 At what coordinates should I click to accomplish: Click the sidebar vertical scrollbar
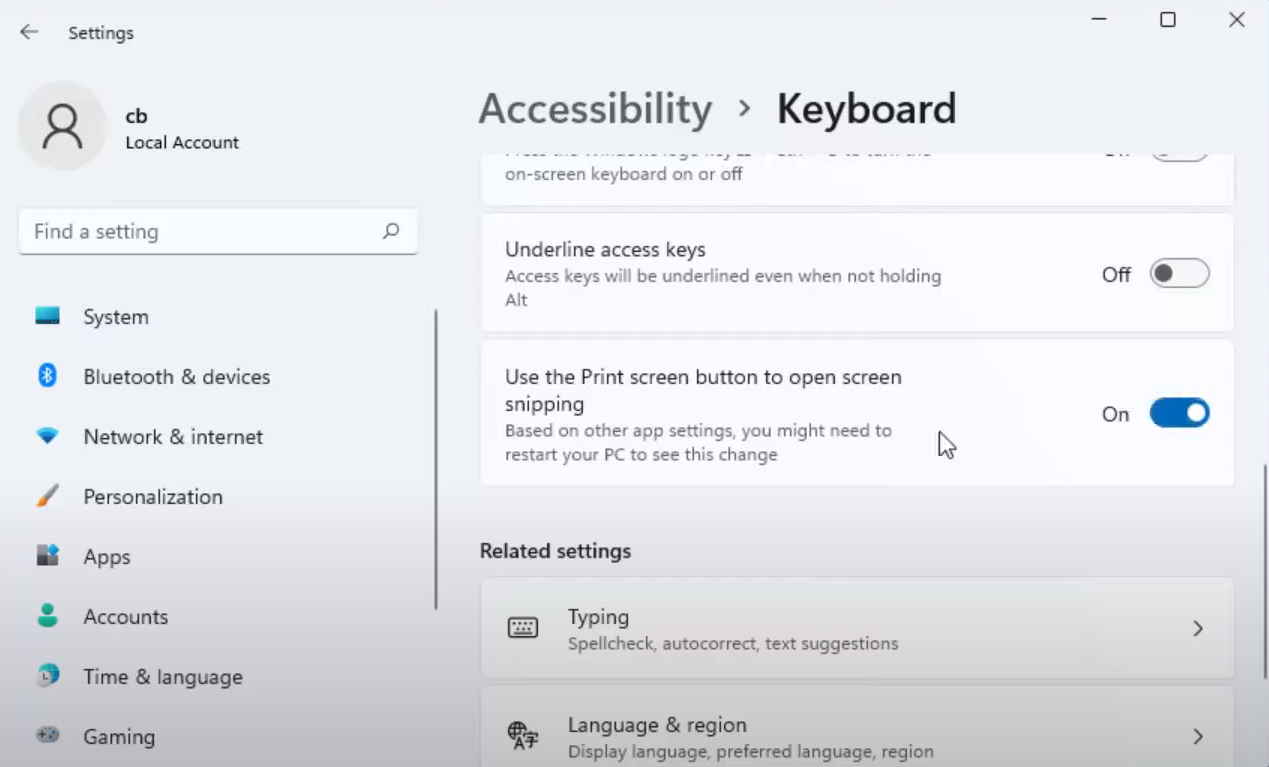click(436, 460)
